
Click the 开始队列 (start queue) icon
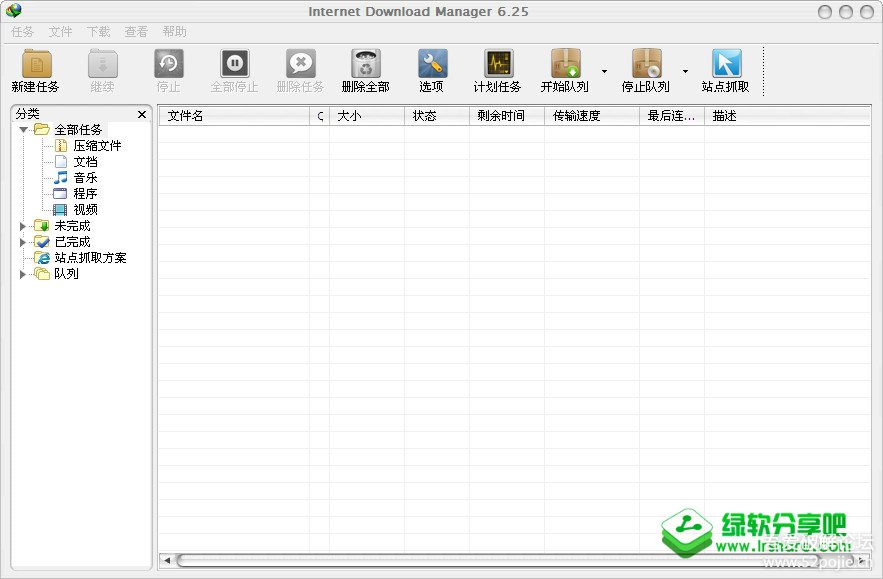[x=565, y=68]
